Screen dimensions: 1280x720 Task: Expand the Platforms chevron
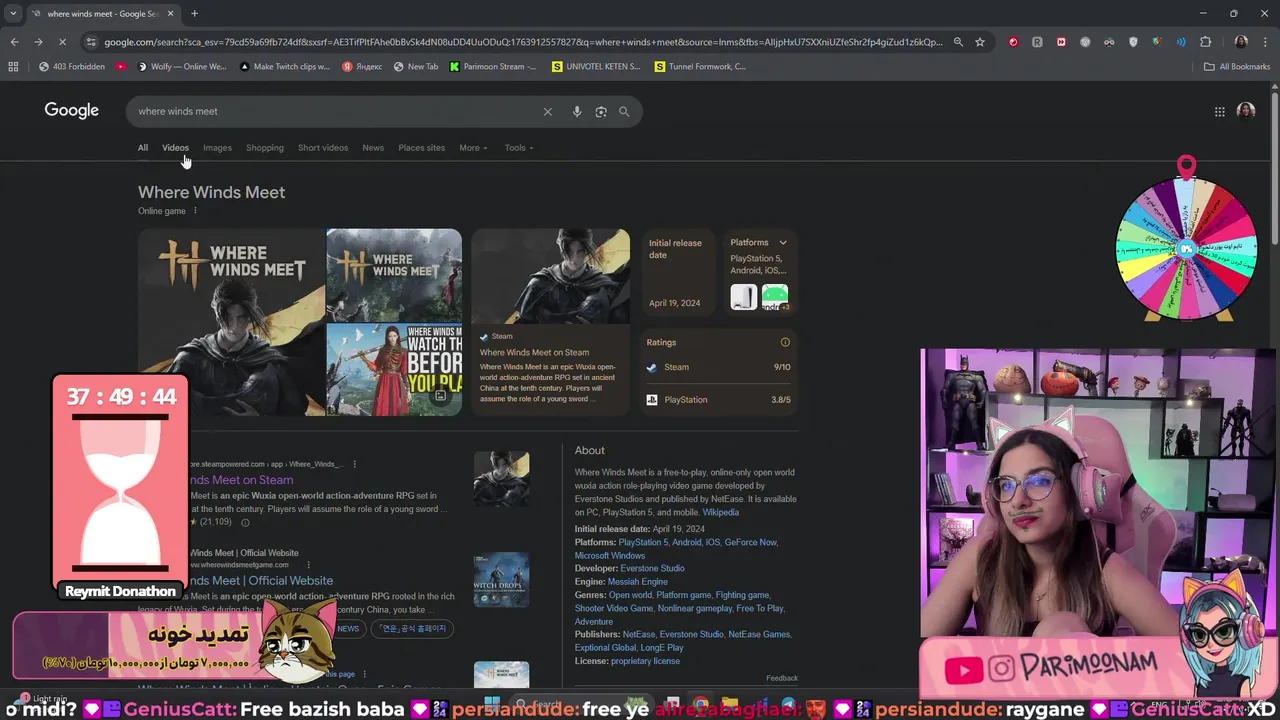click(783, 243)
